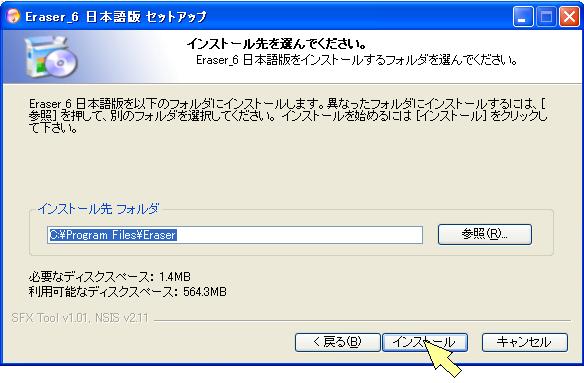Click the heading インストール先を選んでください。

coord(277,44)
